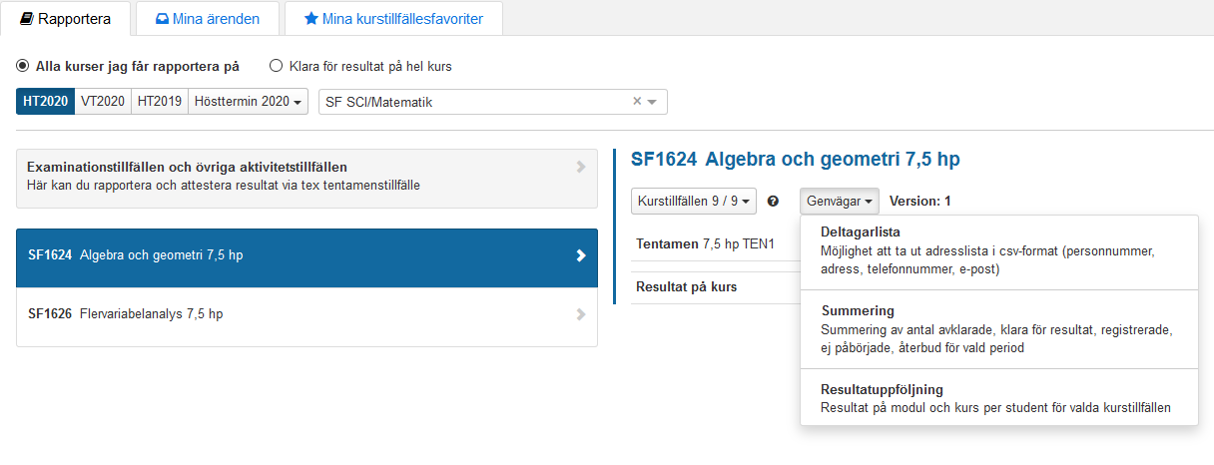1214x465 pixels.
Task: Switch to the Mina ärenden tab
Action: coord(208,18)
